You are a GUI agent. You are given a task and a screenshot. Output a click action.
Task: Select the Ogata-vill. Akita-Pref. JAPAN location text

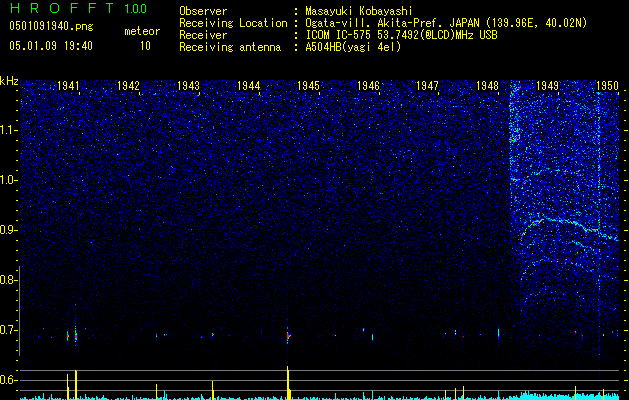coord(446,23)
